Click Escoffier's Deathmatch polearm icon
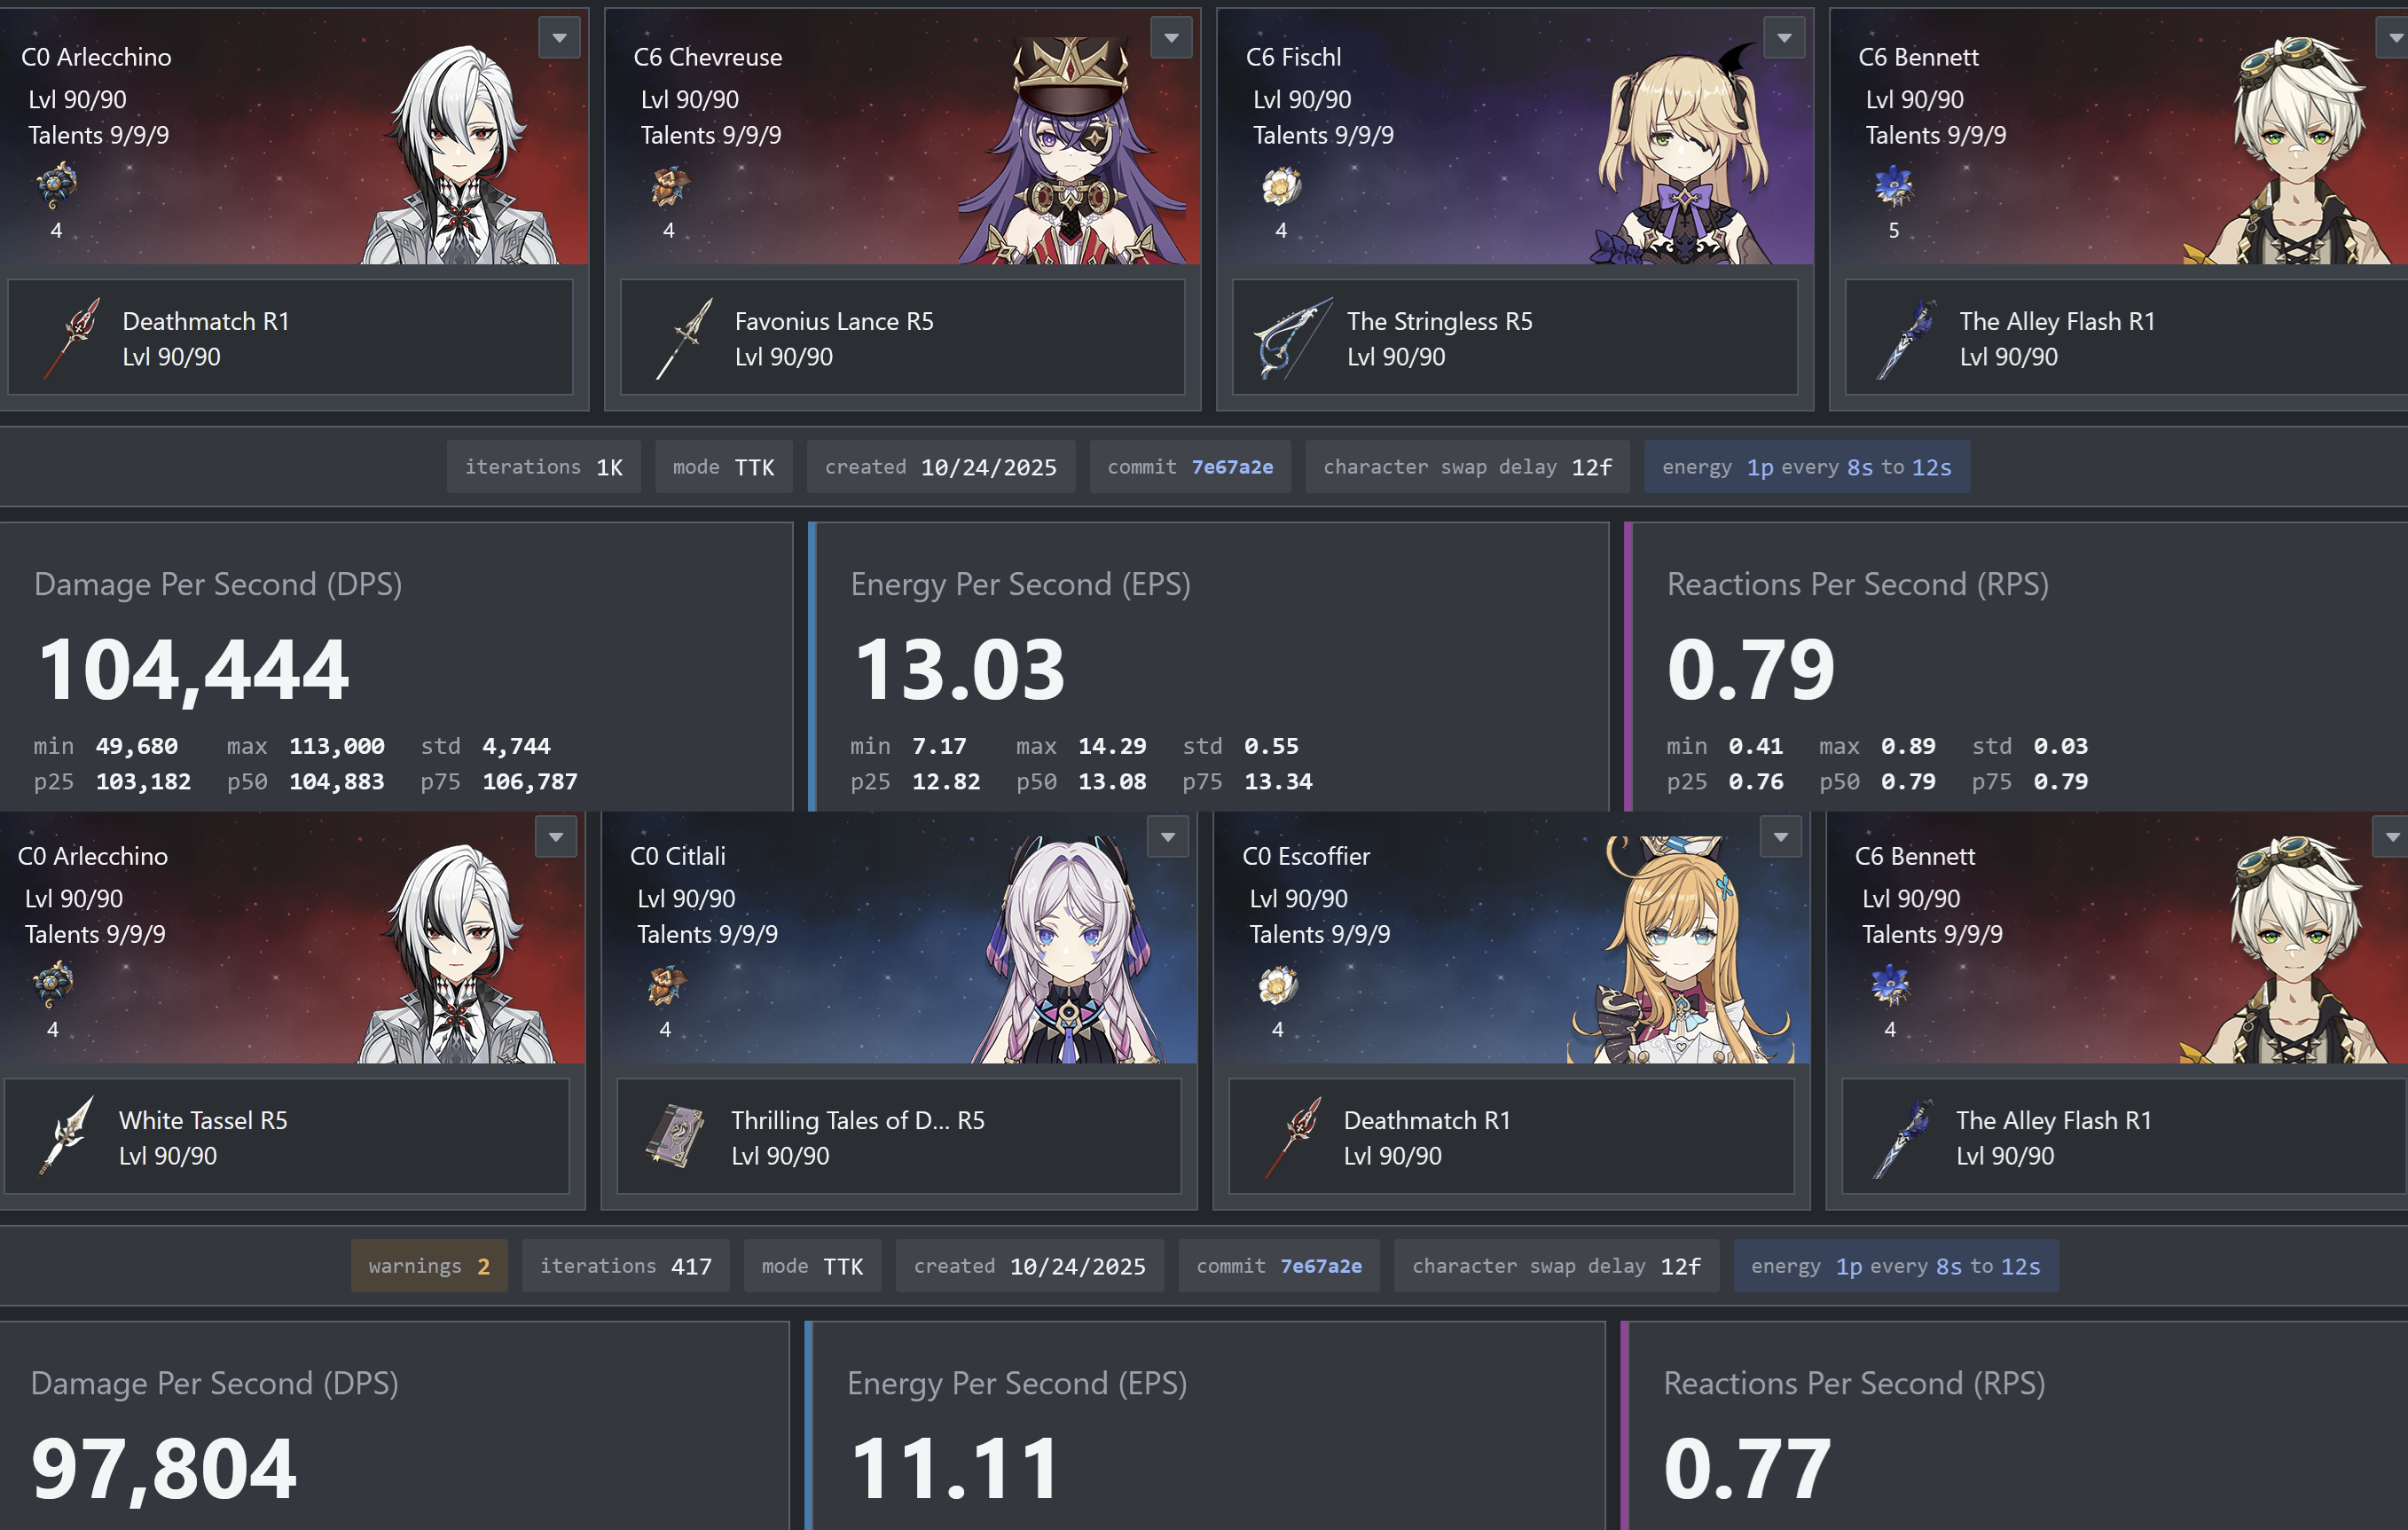 click(x=1293, y=1136)
